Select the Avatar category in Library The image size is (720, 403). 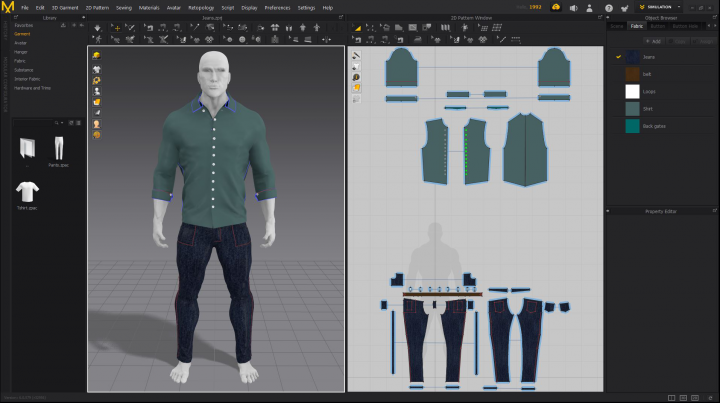click(x=21, y=43)
